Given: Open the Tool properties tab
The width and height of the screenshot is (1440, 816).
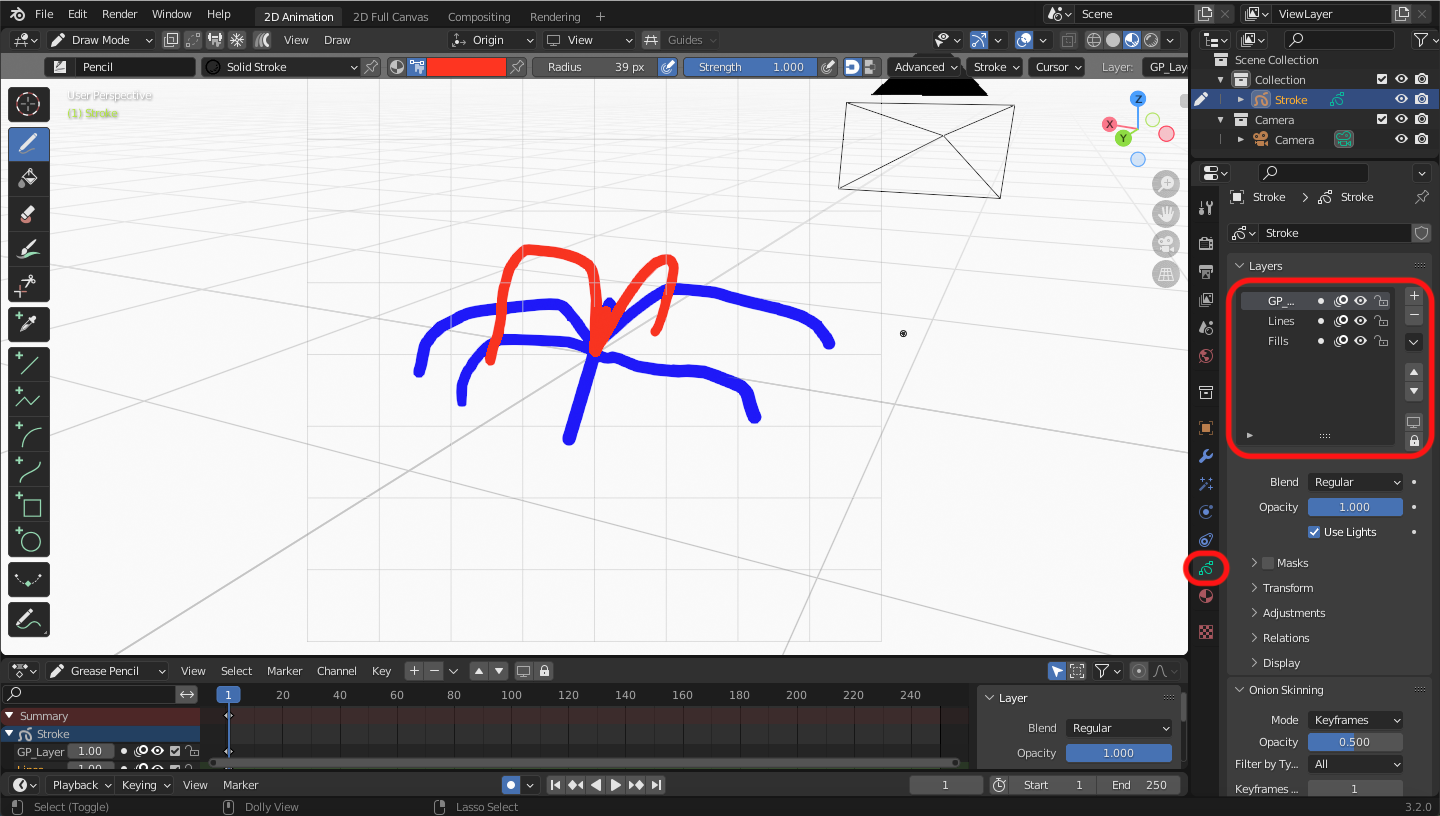Looking at the screenshot, I should point(1206,208).
